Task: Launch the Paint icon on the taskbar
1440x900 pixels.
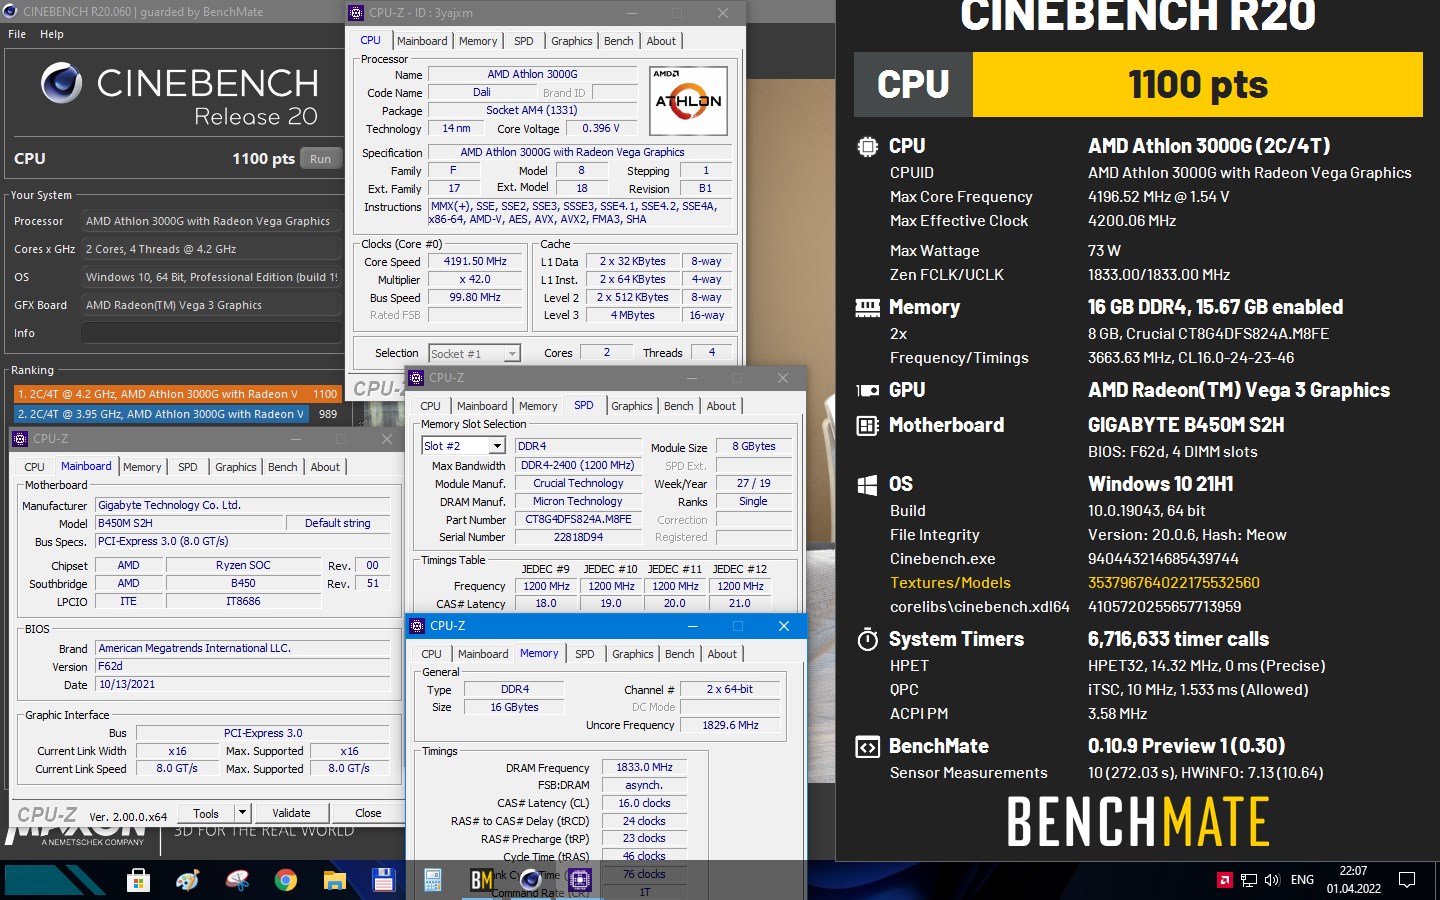Action: coord(187,880)
